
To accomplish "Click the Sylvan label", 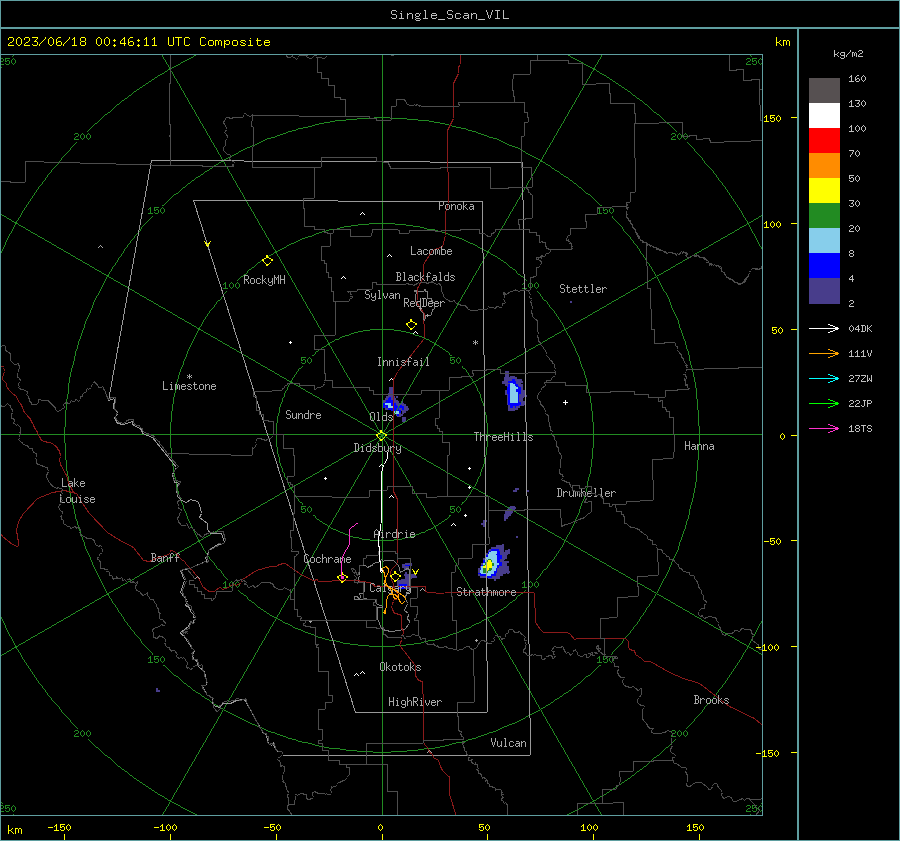I will point(382,295).
